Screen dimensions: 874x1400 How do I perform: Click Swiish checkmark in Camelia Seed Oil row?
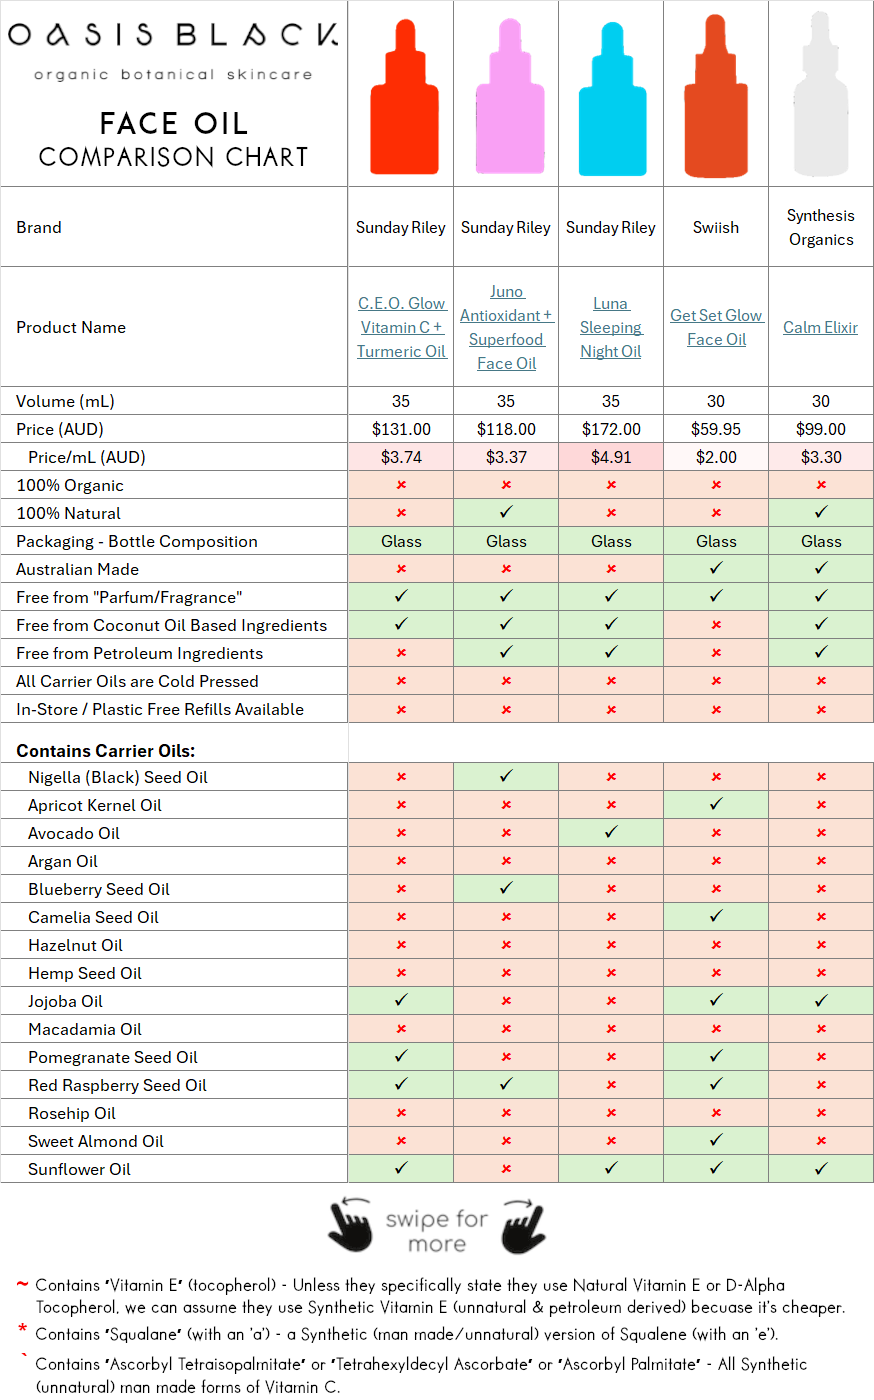pos(716,916)
